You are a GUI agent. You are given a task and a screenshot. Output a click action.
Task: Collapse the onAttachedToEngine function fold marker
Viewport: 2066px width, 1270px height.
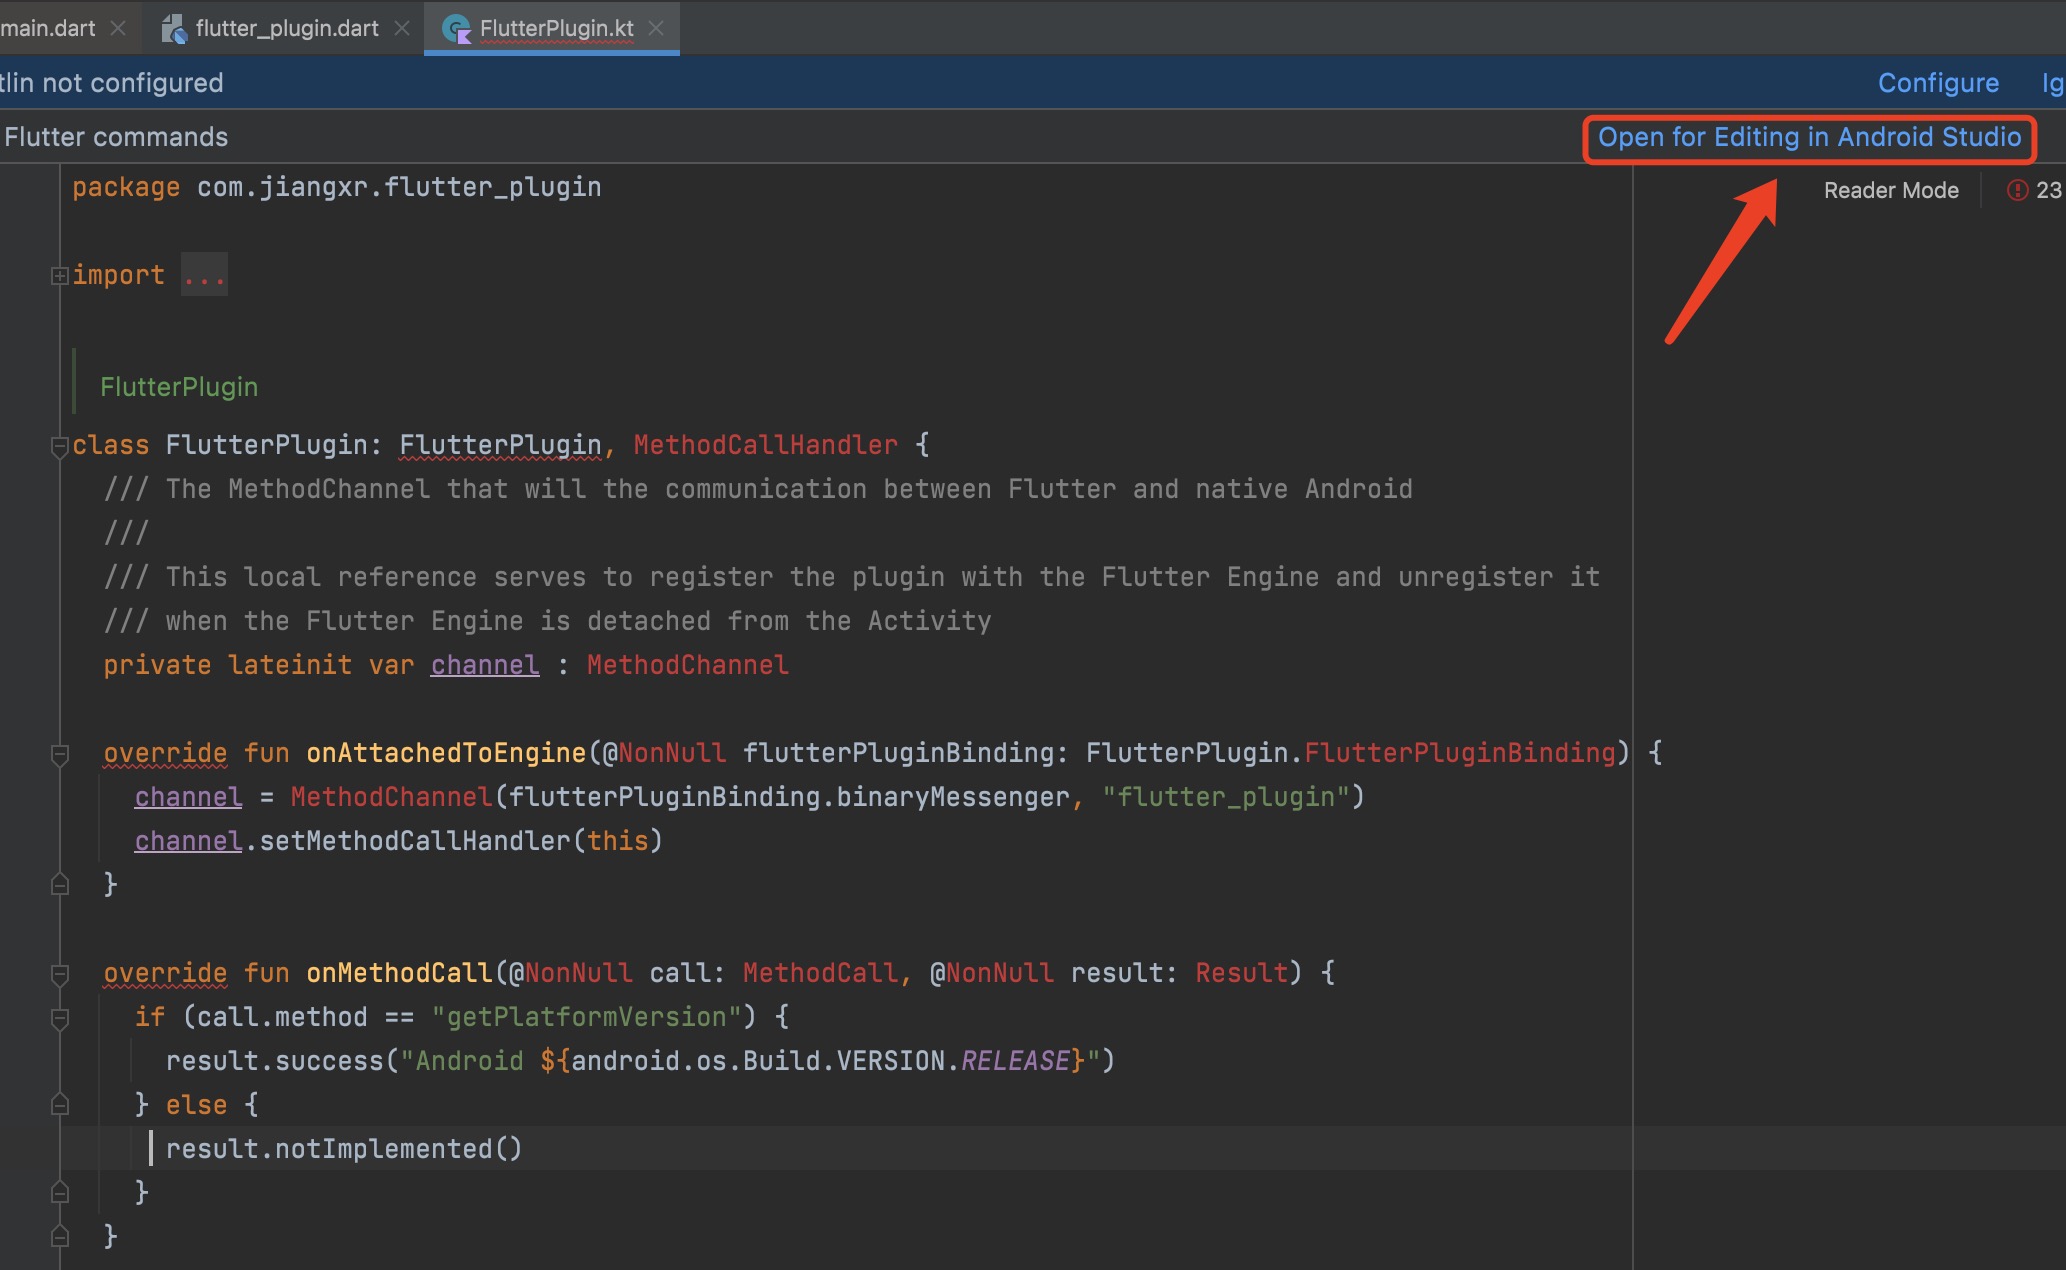click(60, 754)
